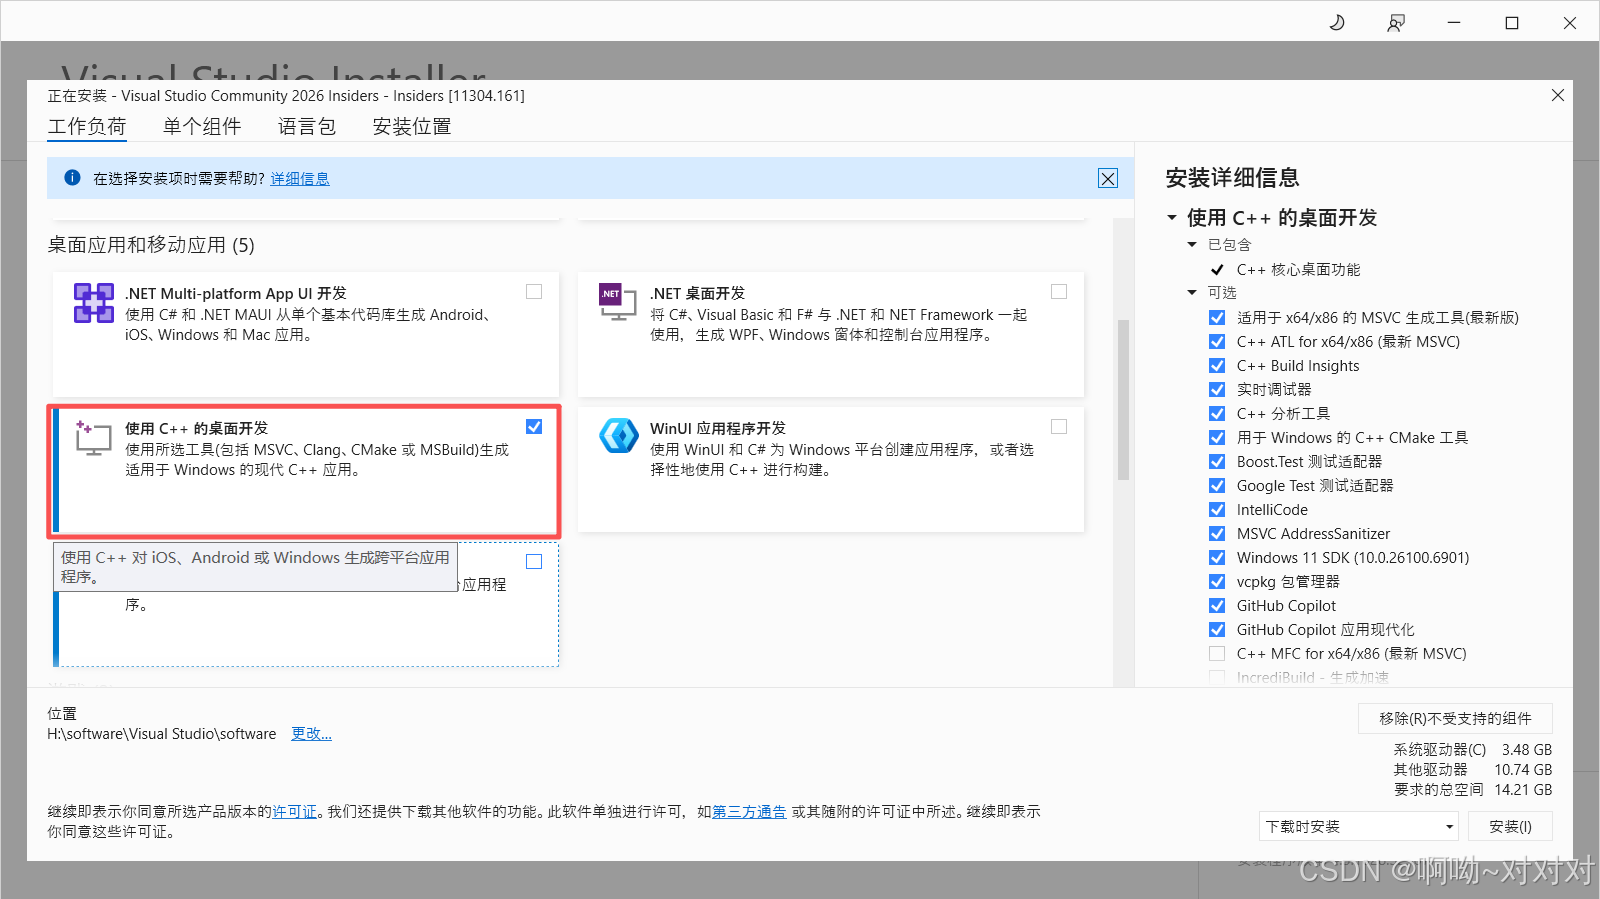Enable the .NET 桌面开发 workload checkbox
Image resolution: width=1600 pixels, height=899 pixels.
[x=1059, y=292]
